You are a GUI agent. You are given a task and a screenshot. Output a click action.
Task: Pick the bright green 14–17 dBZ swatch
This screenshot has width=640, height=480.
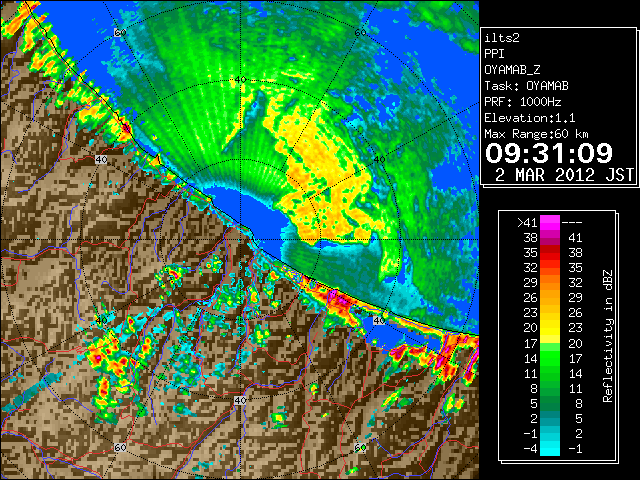tap(550, 358)
